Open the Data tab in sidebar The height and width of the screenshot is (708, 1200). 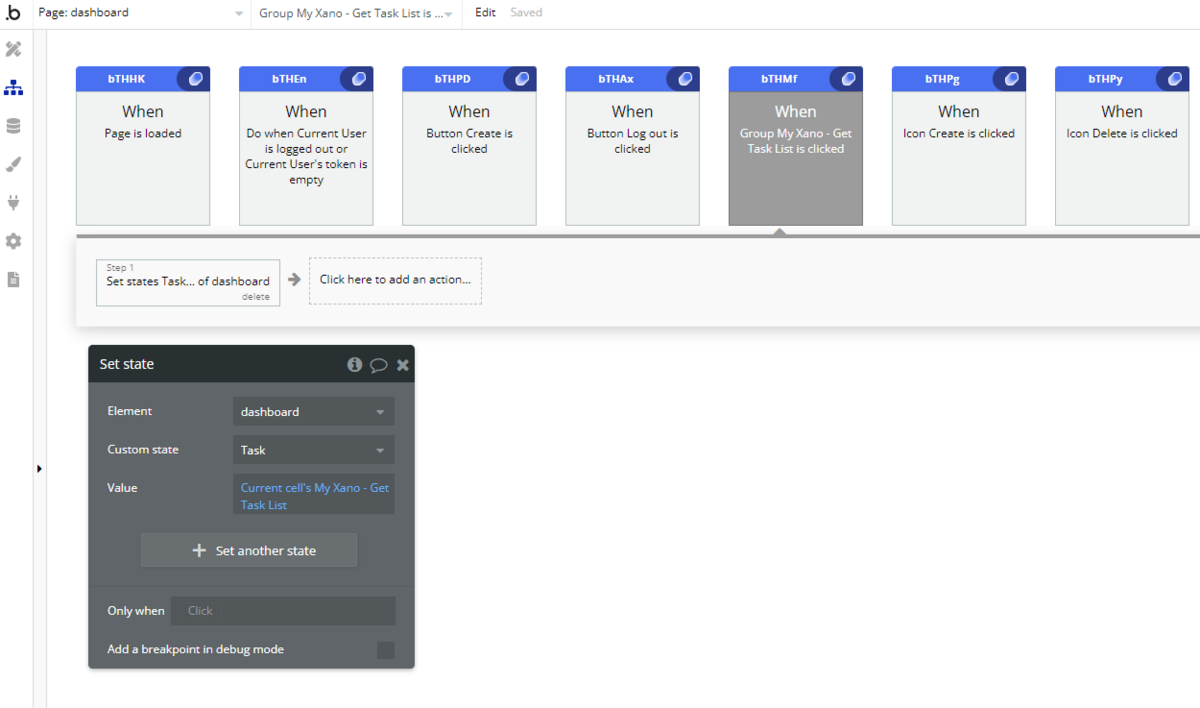[13, 126]
